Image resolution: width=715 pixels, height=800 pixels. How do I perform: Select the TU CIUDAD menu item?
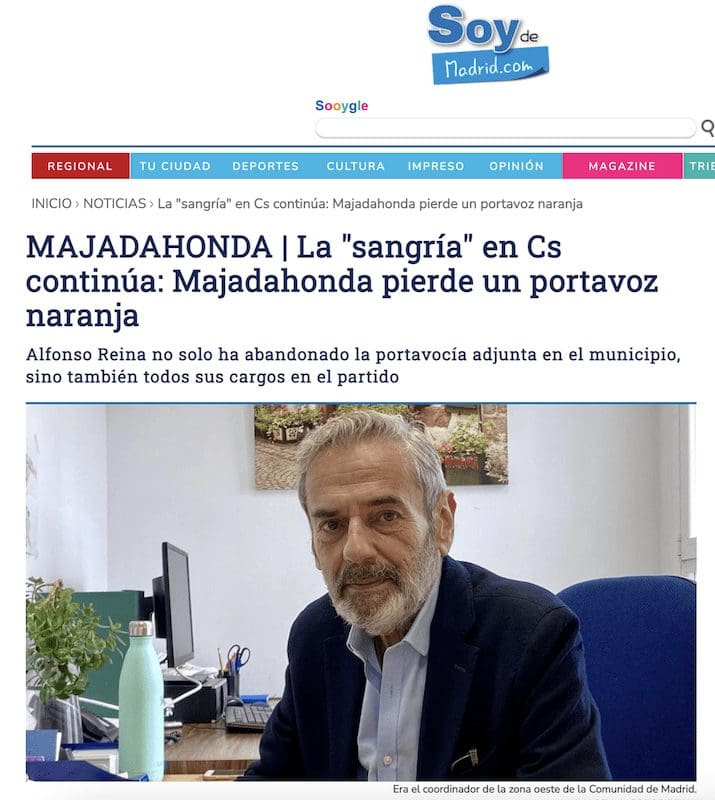pyautogui.click(x=175, y=166)
